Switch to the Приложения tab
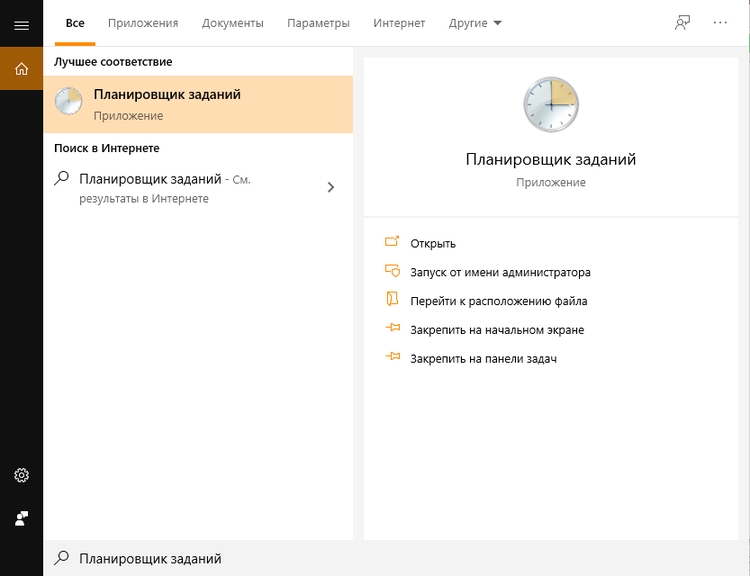Image resolution: width=750 pixels, height=576 pixels. click(143, 23)
